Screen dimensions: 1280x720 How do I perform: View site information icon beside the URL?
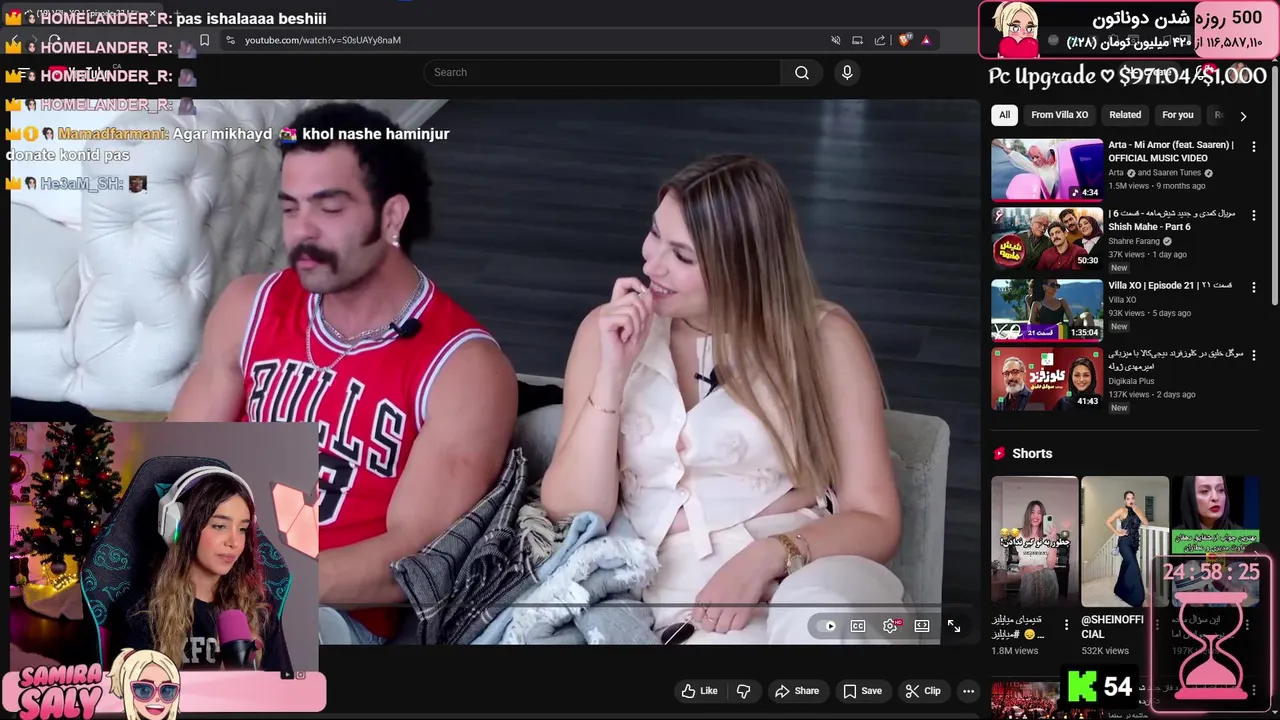point(230,40)
